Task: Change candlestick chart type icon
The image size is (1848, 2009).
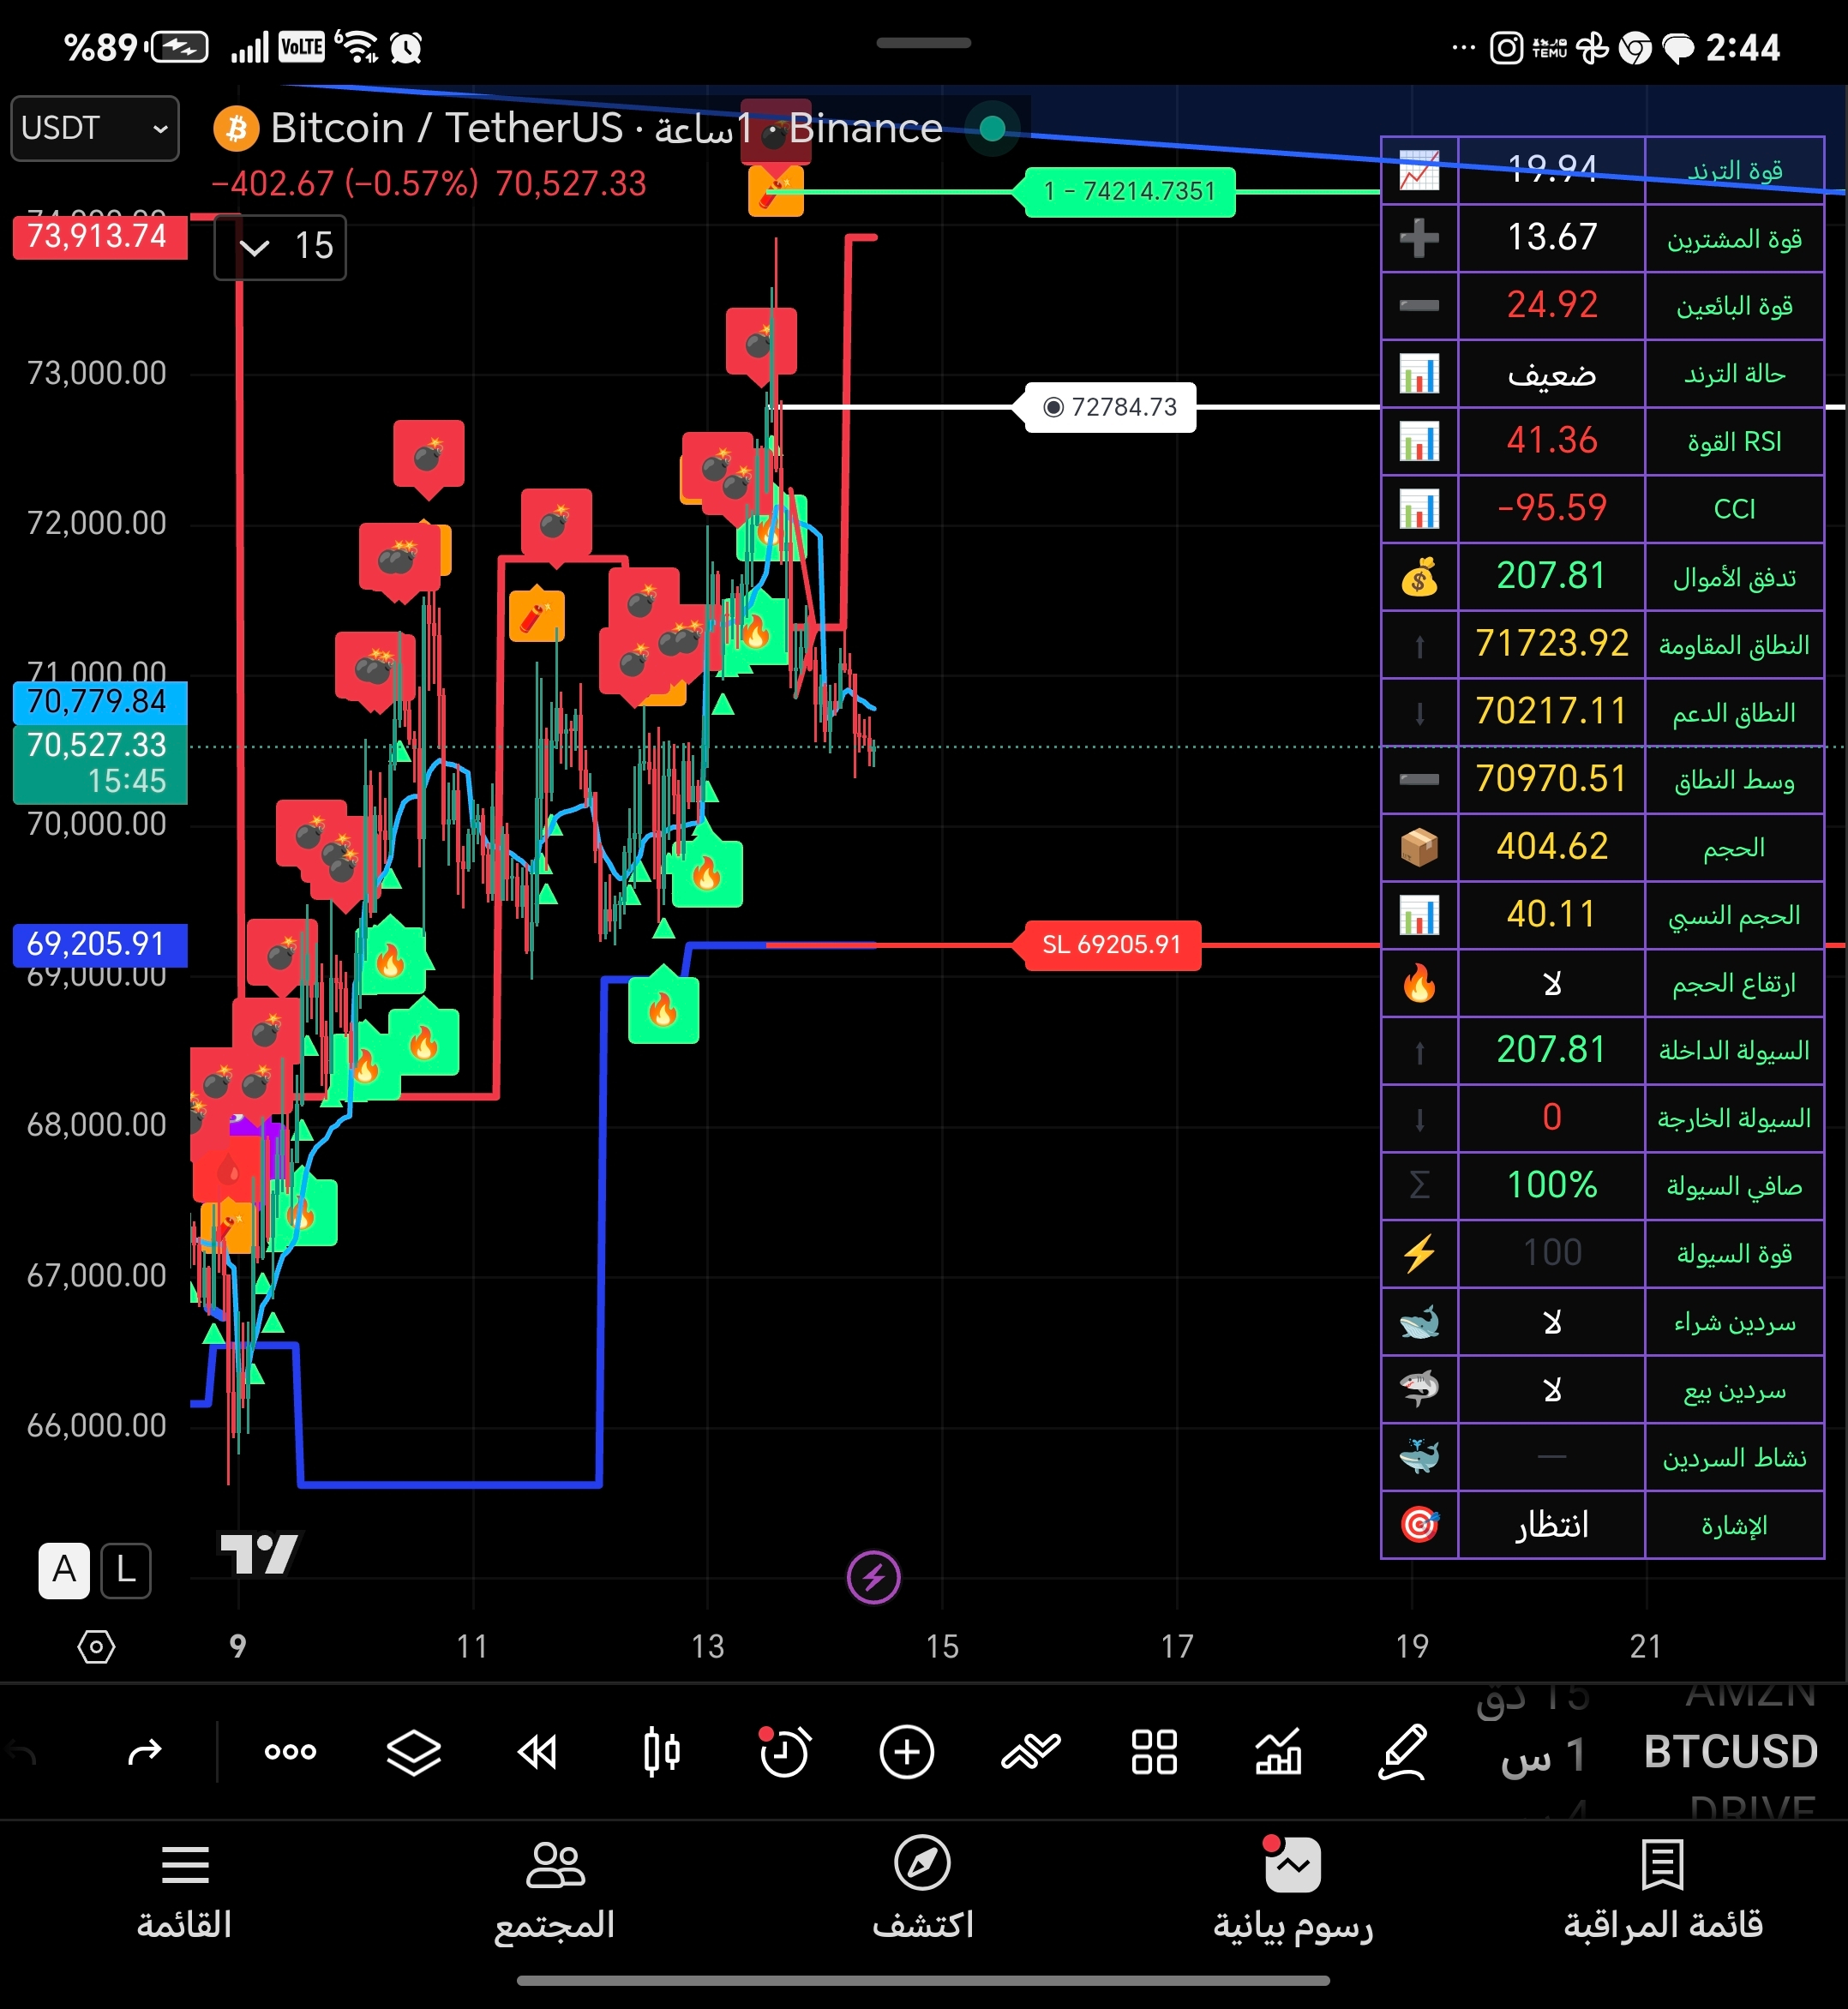Action: 661,1752
